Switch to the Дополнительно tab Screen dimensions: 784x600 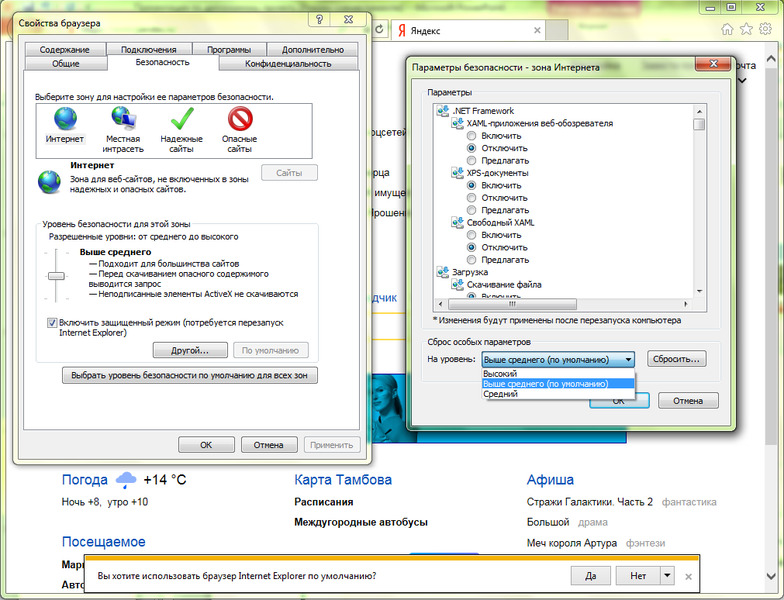point(312,50)
